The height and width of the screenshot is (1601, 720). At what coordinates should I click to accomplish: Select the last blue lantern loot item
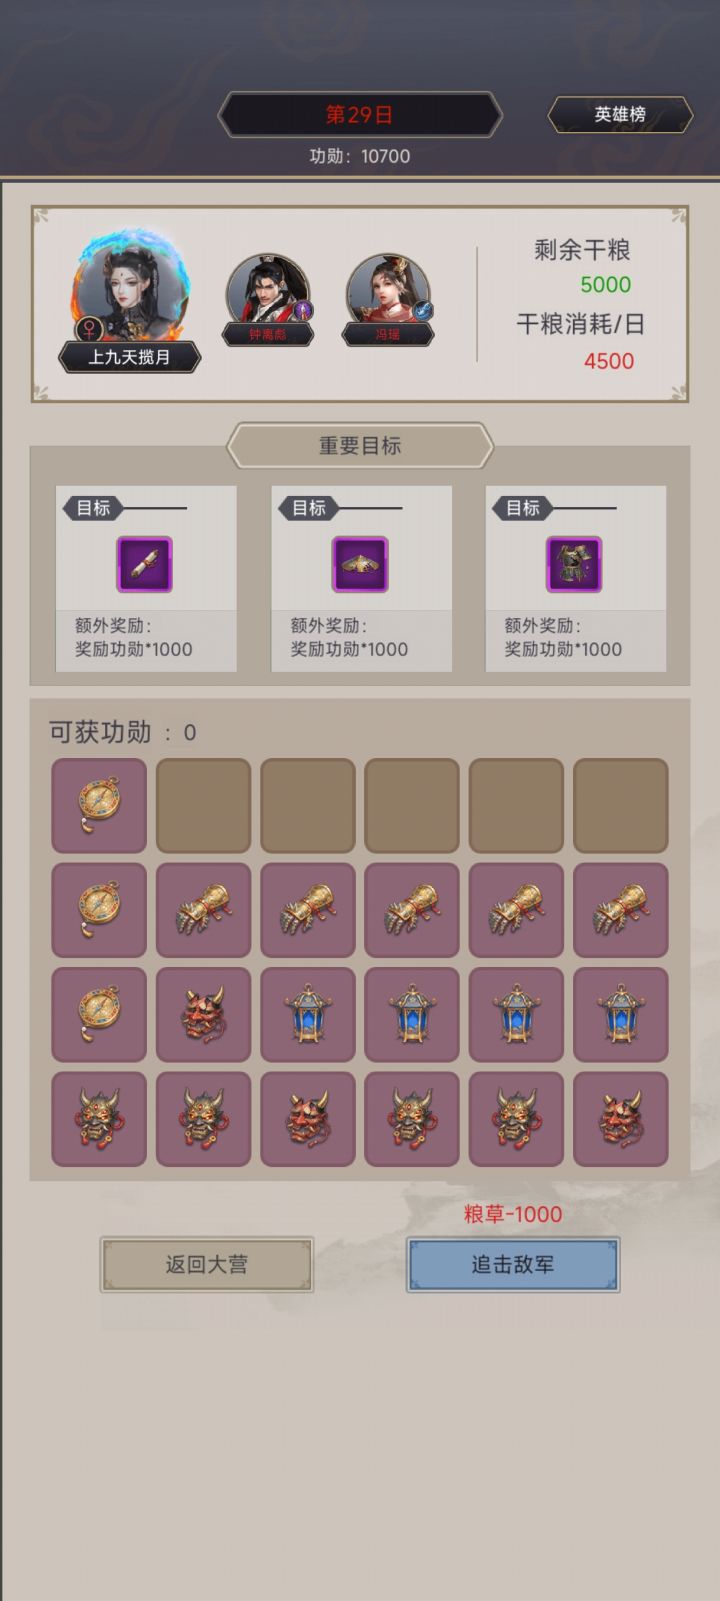(620, 1014)
